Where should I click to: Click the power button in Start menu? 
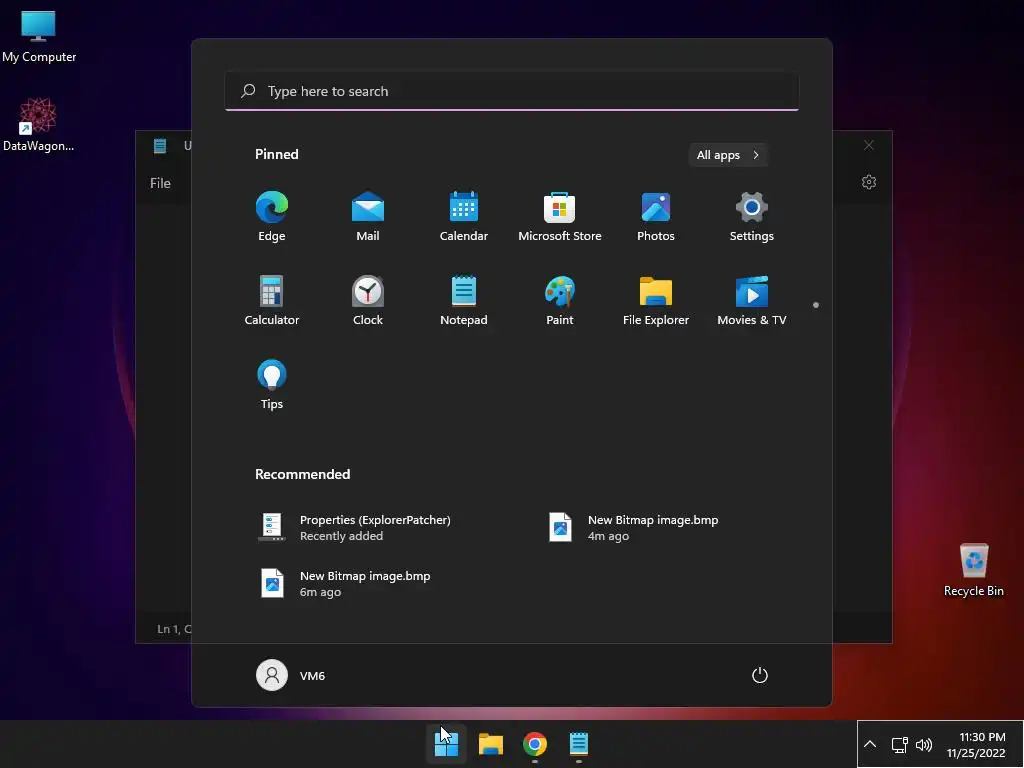(760, 675)
